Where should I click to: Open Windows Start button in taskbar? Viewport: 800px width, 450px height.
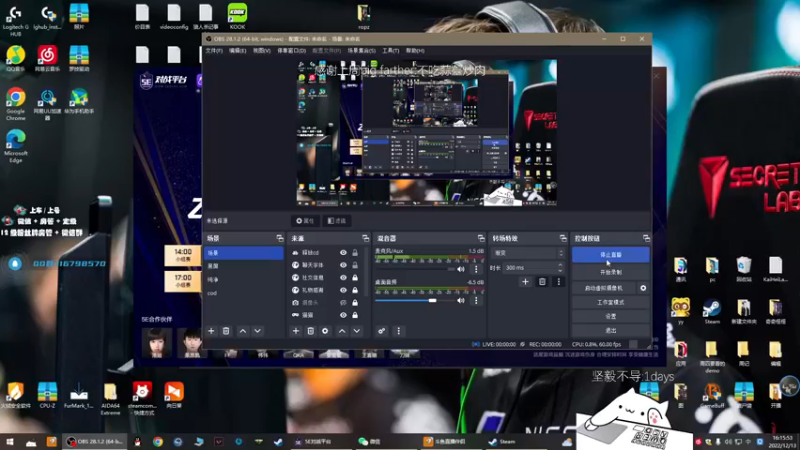tap(10, 442)
